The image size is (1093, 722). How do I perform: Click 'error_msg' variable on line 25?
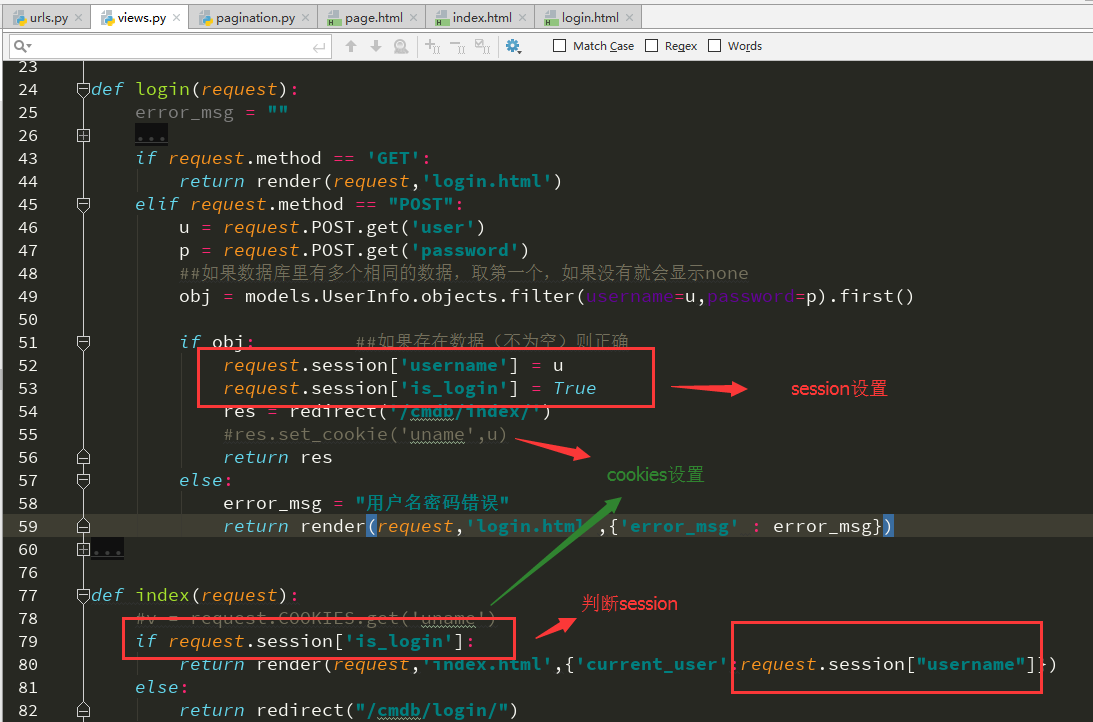[x=184, y=112]
